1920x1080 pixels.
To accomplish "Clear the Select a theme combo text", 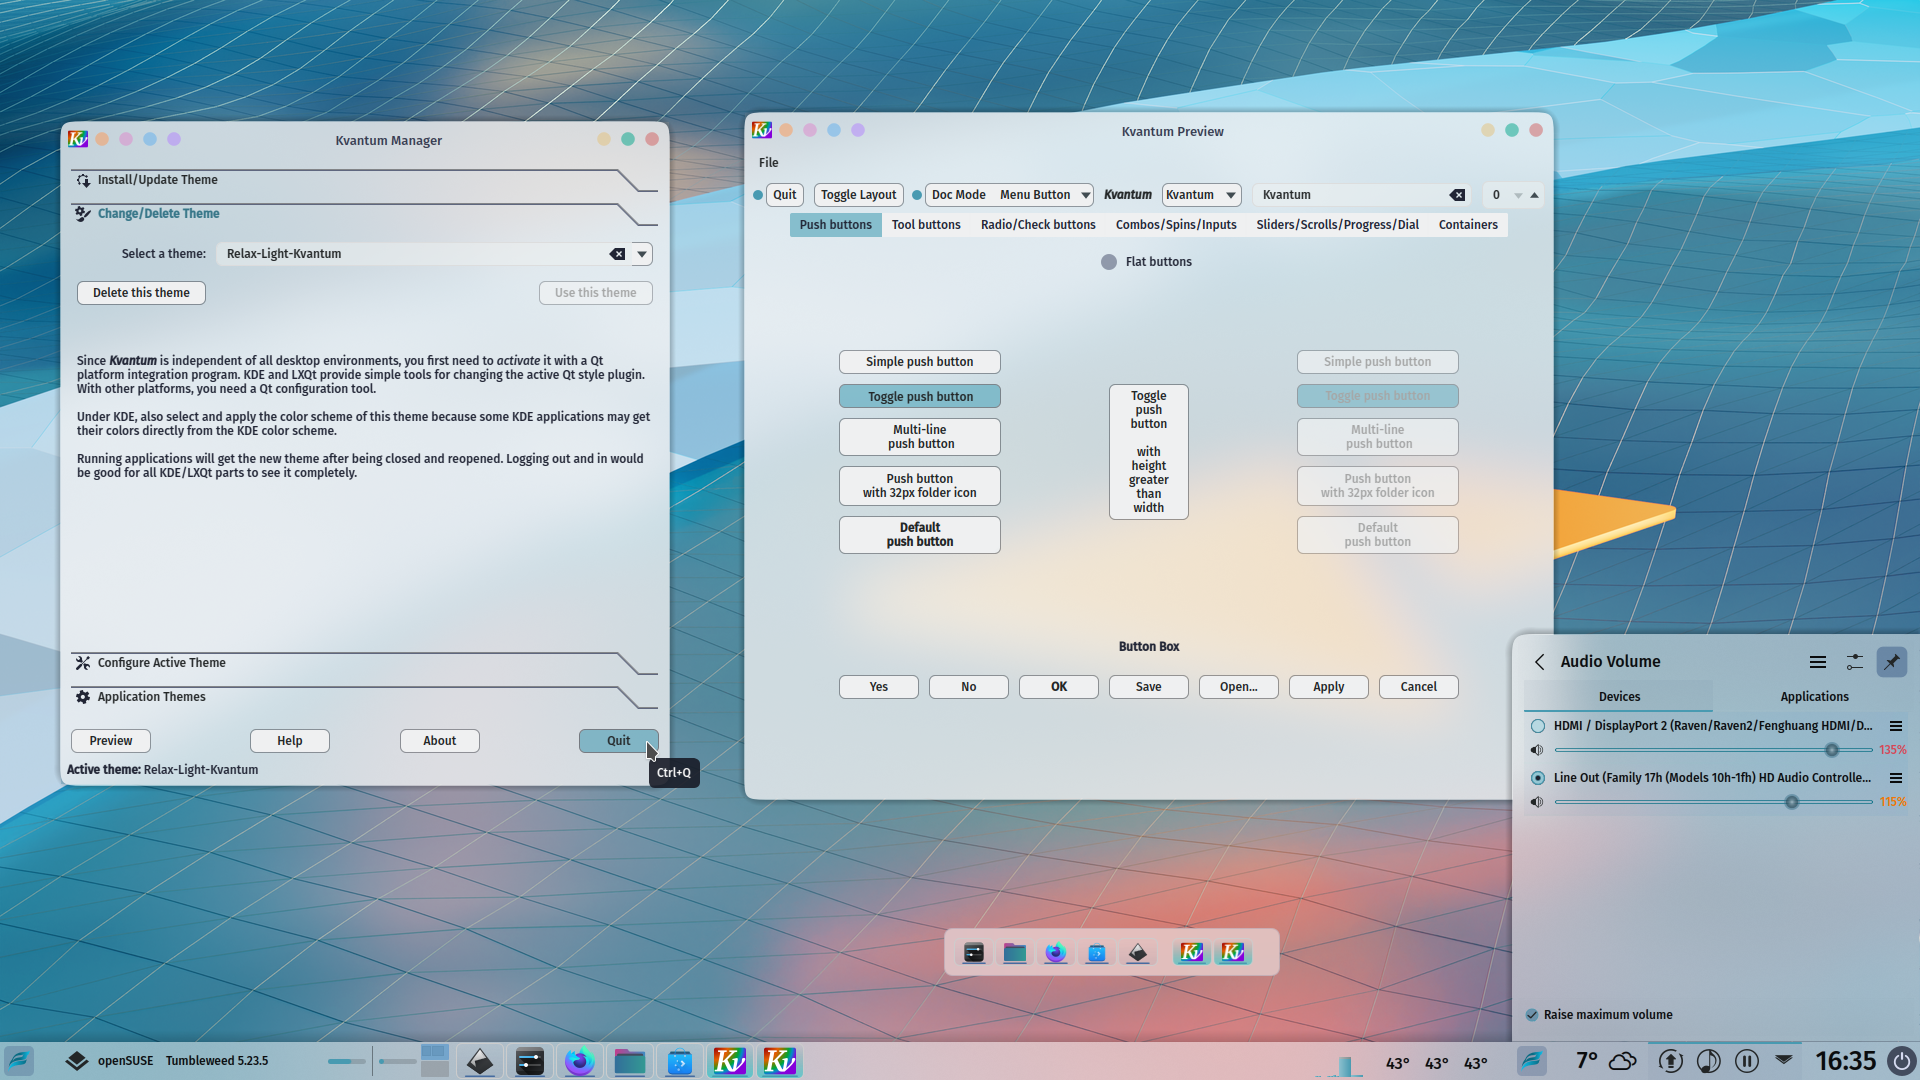I will tap(618, 254).
